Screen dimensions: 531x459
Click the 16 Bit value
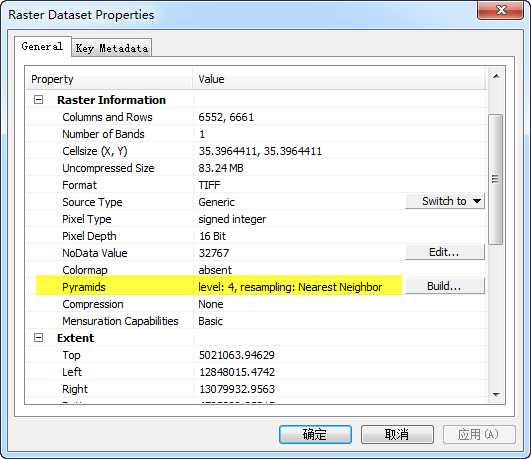coord(212,236)
